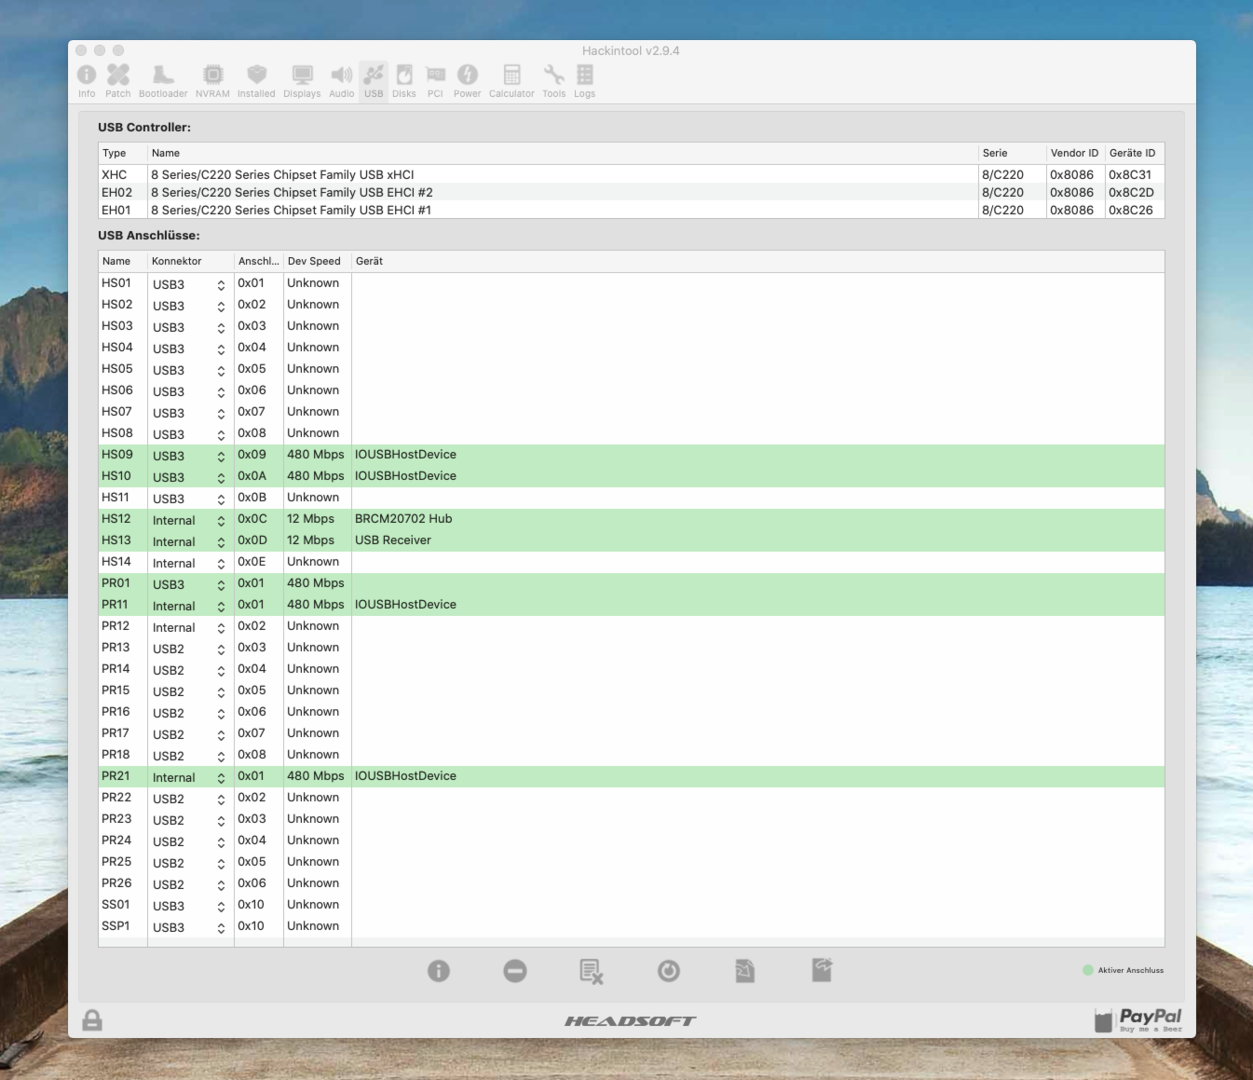Show the Installed section
Viewport: 1253px width, 1080px height.
click(x=256, y=81)
